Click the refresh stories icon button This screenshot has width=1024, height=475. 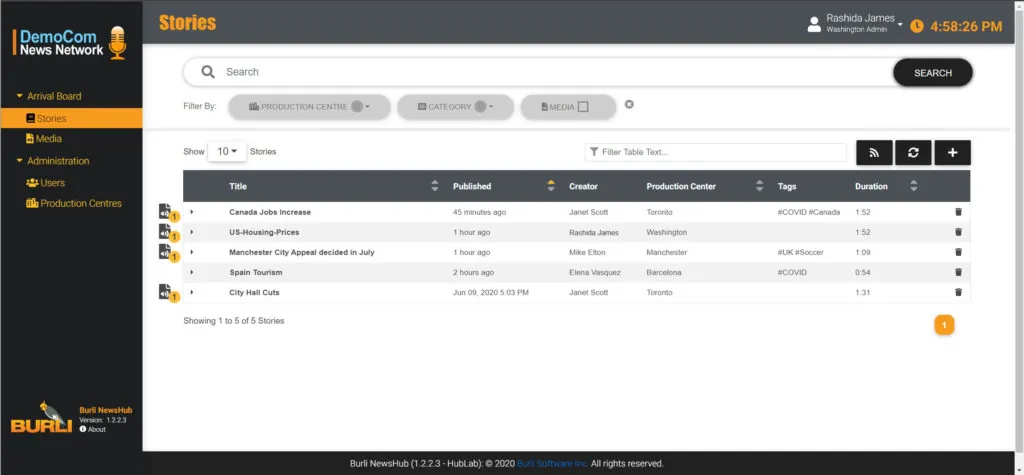click(913, 152)
